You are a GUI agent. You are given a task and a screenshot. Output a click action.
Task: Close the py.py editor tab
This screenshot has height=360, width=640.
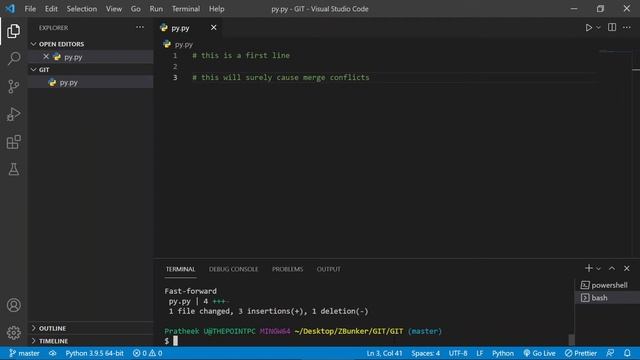pos(213,27)
